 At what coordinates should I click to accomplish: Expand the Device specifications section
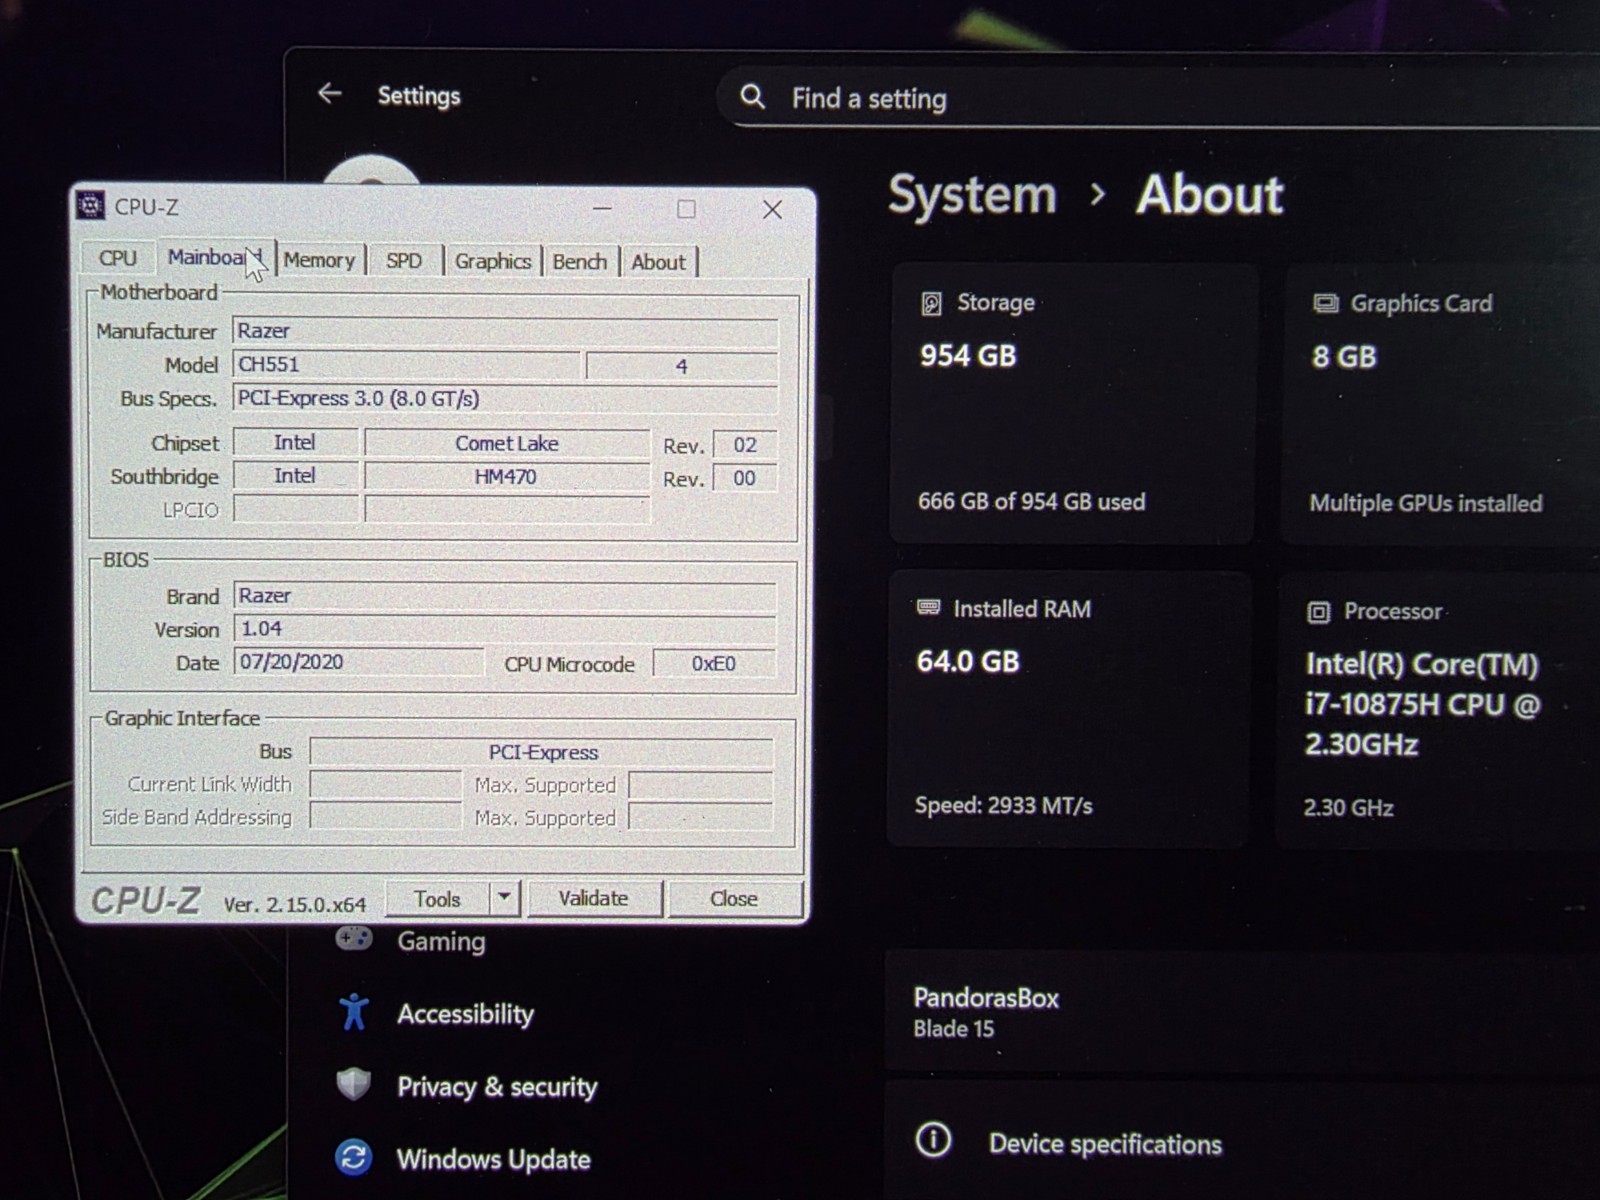1240,1141
